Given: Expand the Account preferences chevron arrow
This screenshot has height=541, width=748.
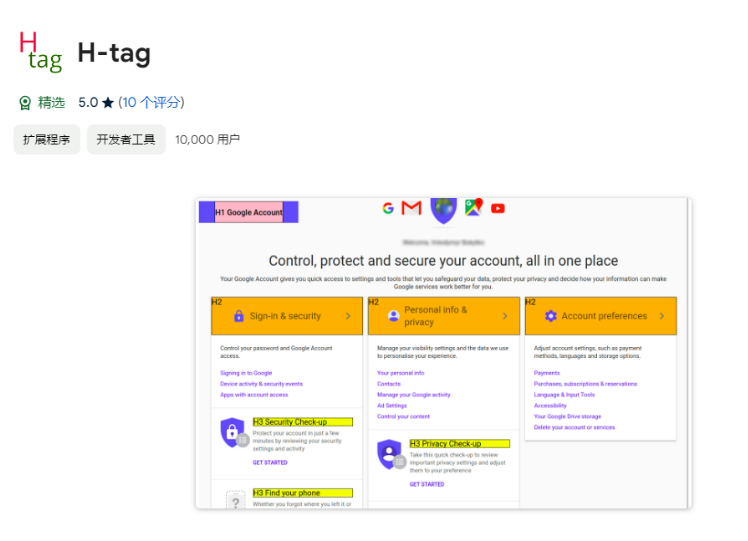Looking at the screenshot, I should (662, 316).
